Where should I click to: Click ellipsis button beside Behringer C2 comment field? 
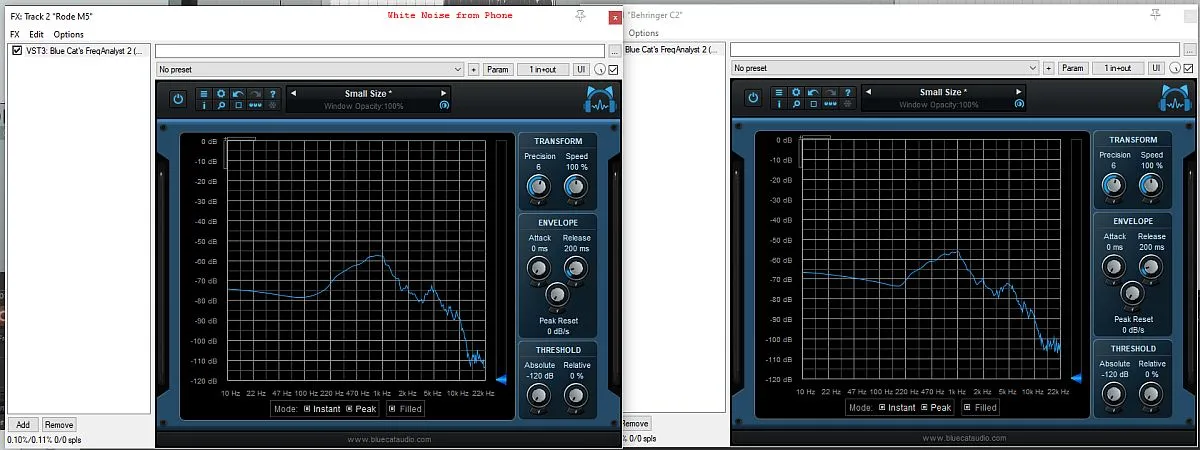pos(1190,49)
